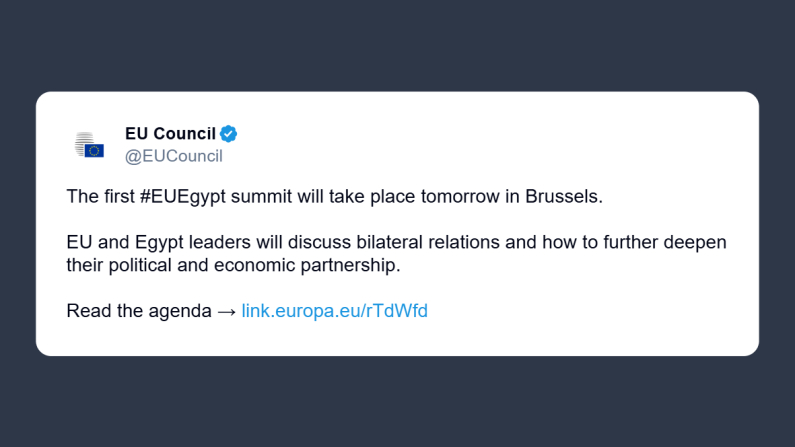795x447 pixels.
Task: Click the EU Council profile avatar
Action: click(88, 144)
